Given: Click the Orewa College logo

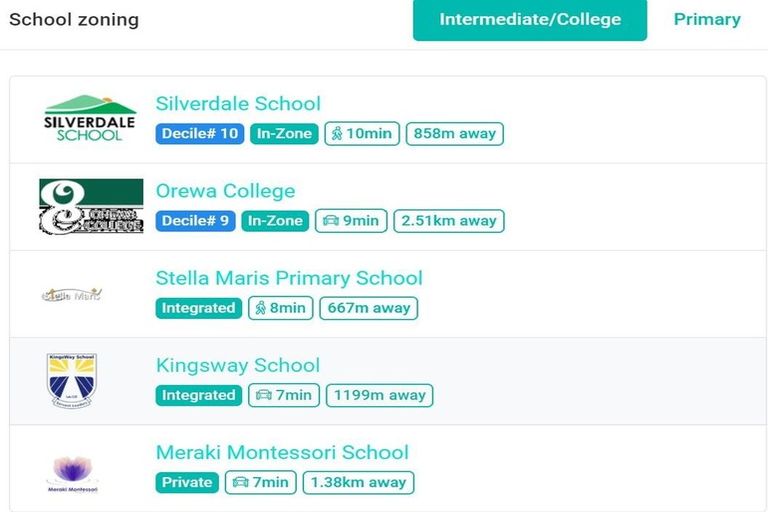Looking at the screenshot, I should click(91, 206).
